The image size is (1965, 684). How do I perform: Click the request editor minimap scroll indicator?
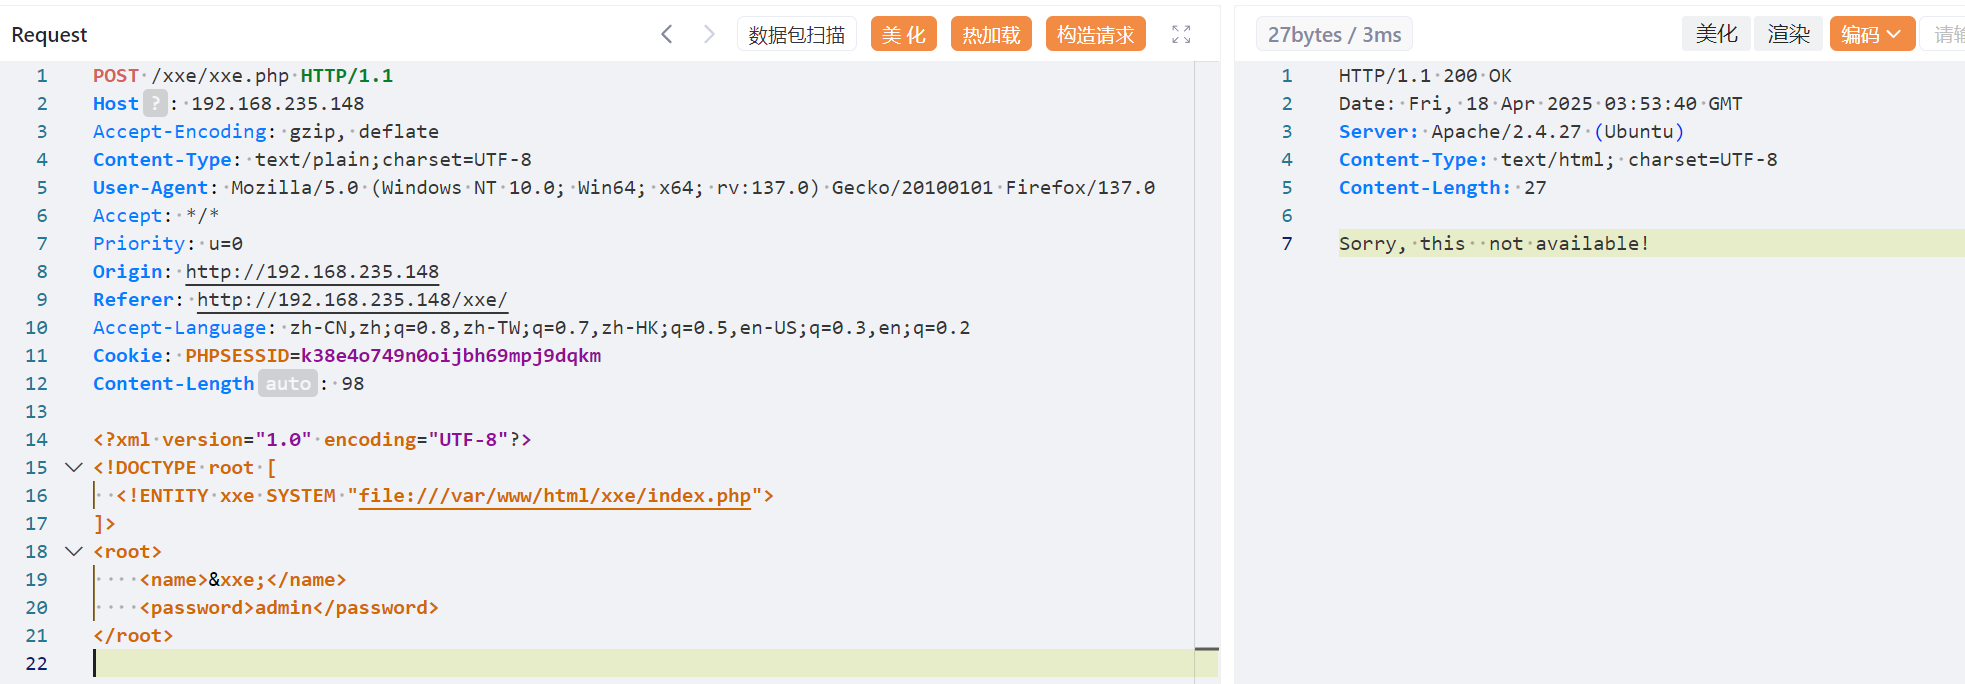pyautogui.click(x=1207, y=649)
